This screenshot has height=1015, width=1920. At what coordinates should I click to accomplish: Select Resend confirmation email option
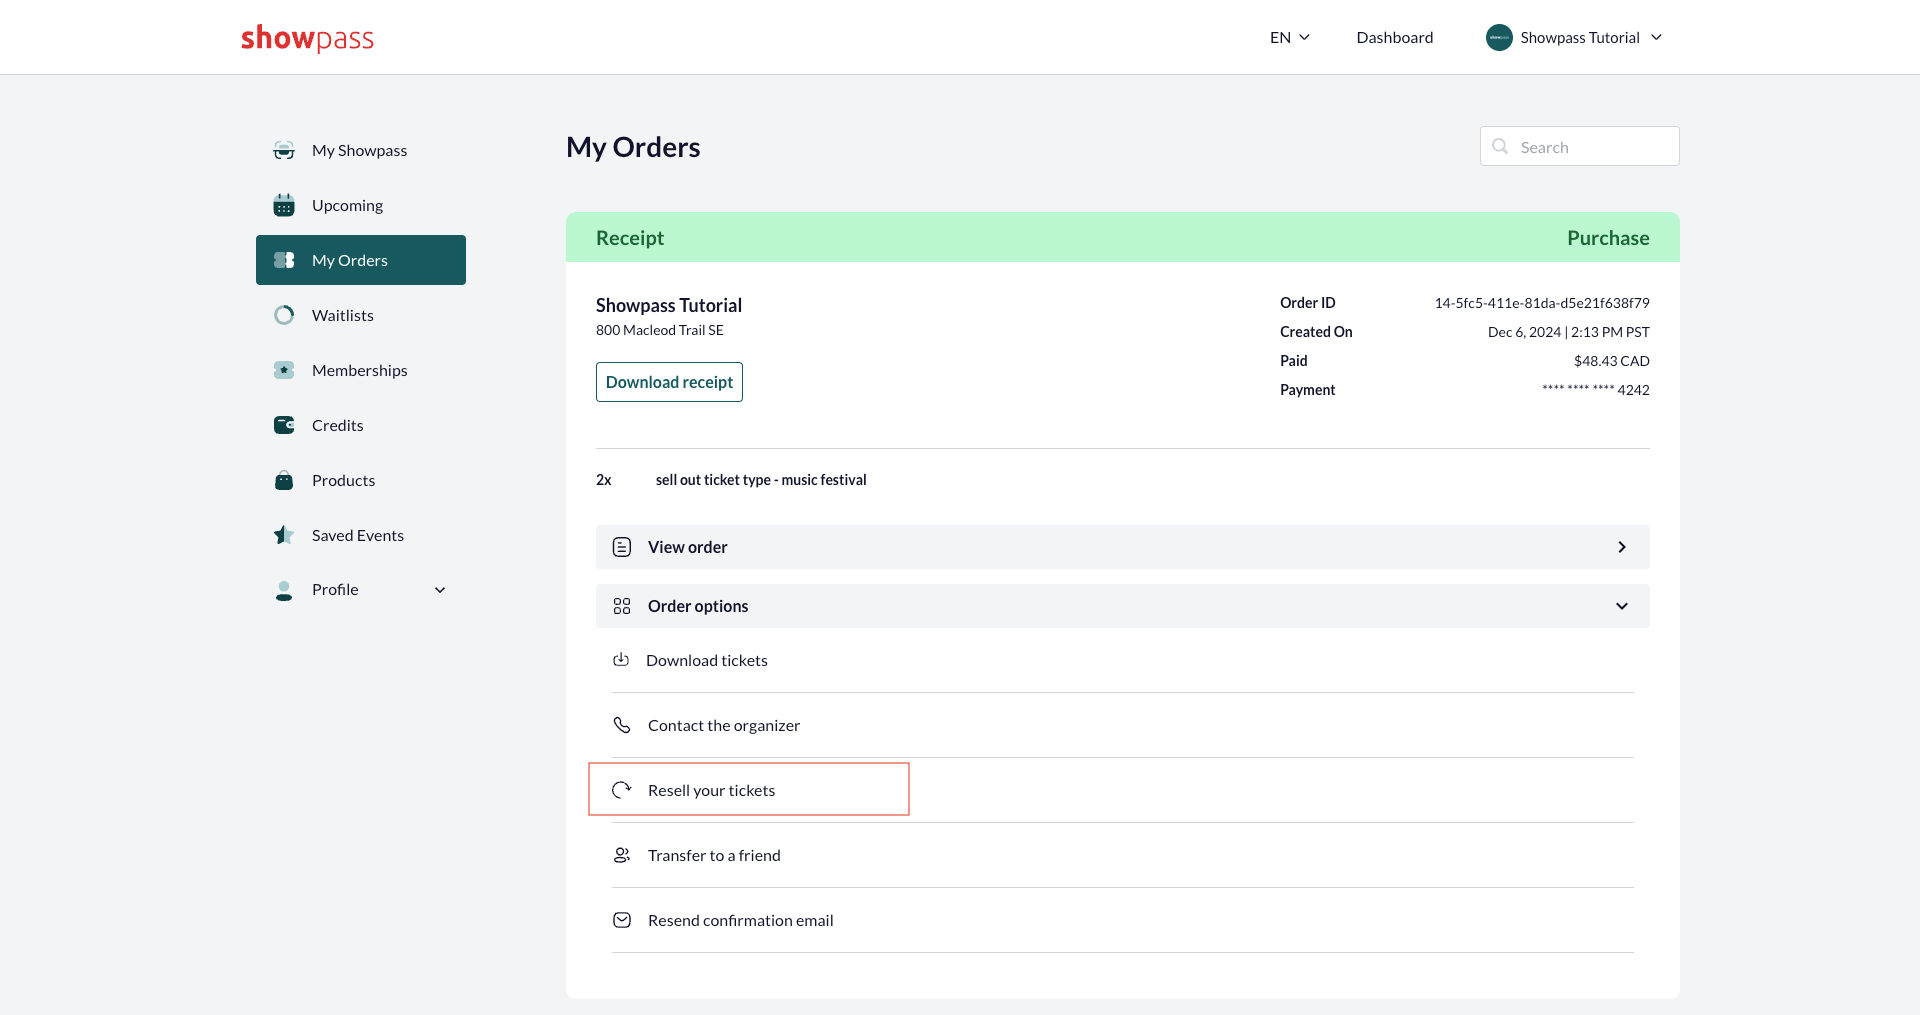1123,920
